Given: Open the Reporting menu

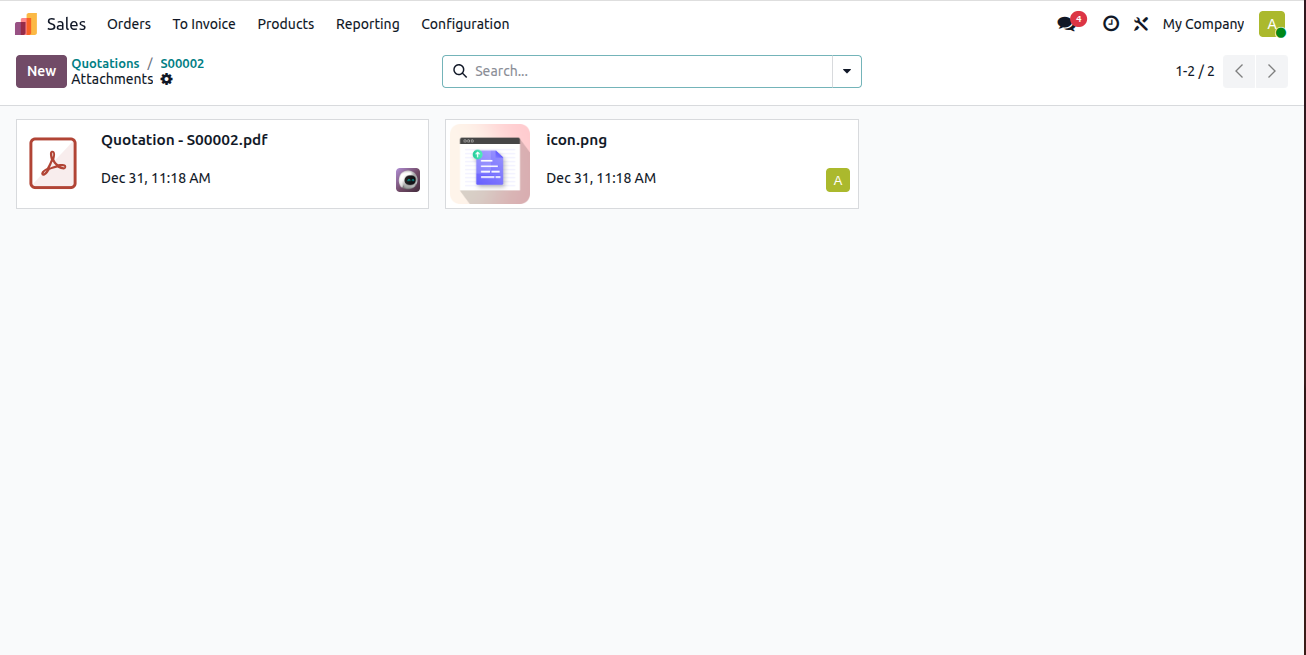Looking at the screenshot, I should click(368, 24).
